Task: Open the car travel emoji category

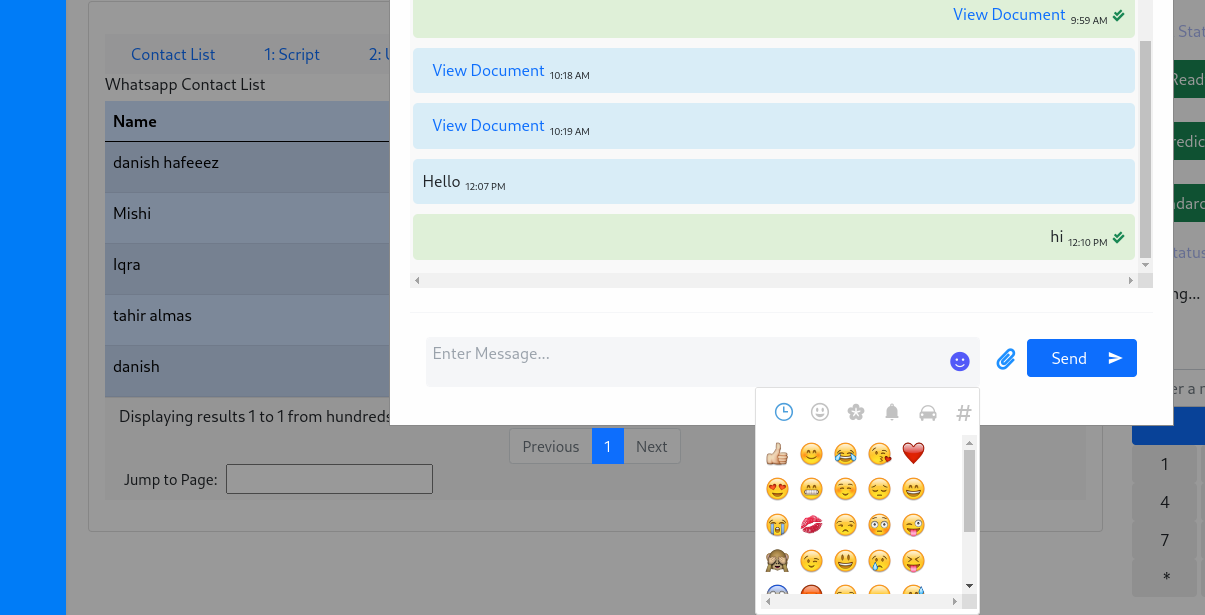Action: coord(927,412)
